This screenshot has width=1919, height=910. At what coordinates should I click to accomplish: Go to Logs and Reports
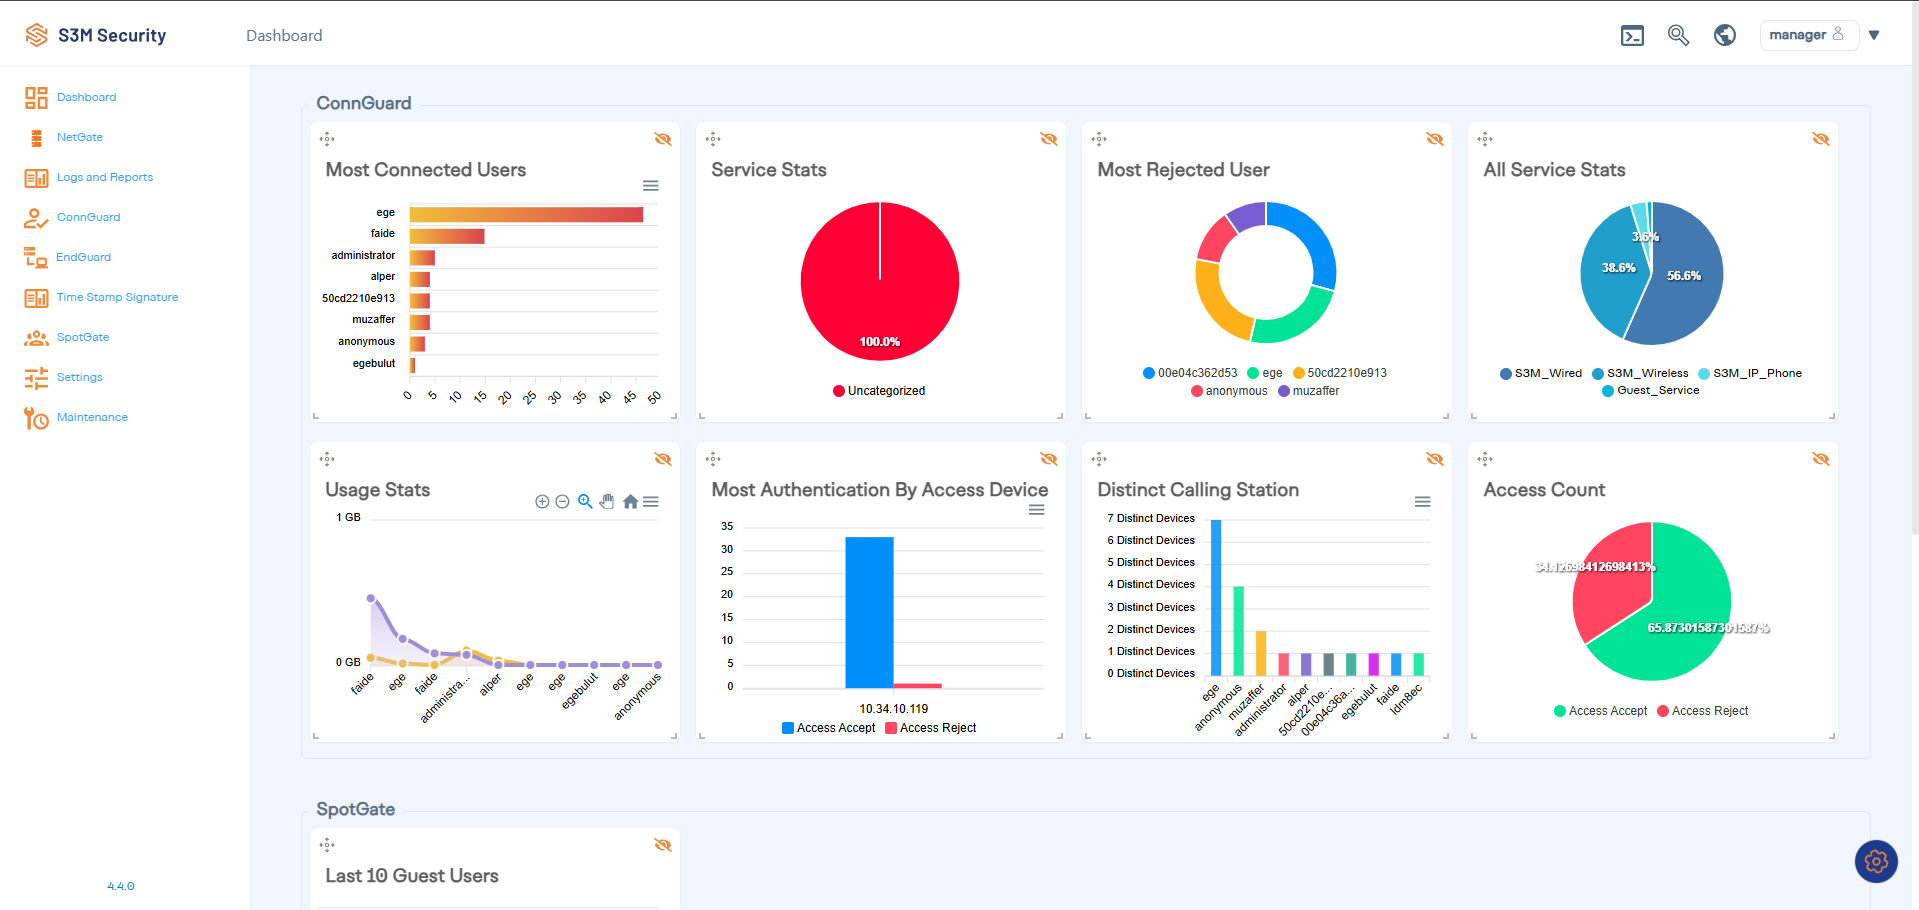point(105,177)
